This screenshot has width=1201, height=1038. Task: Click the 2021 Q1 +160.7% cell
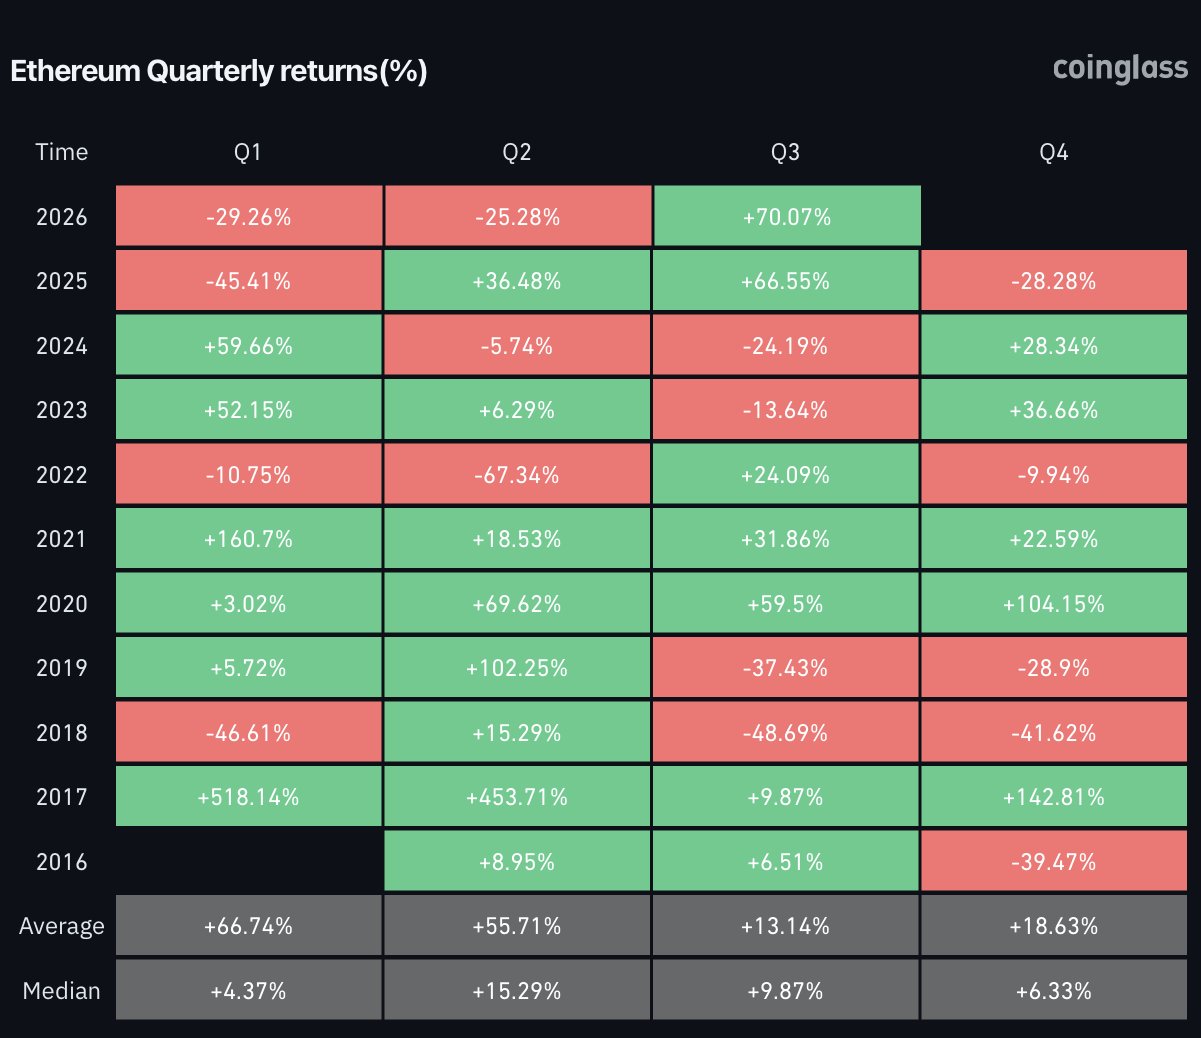249,539
